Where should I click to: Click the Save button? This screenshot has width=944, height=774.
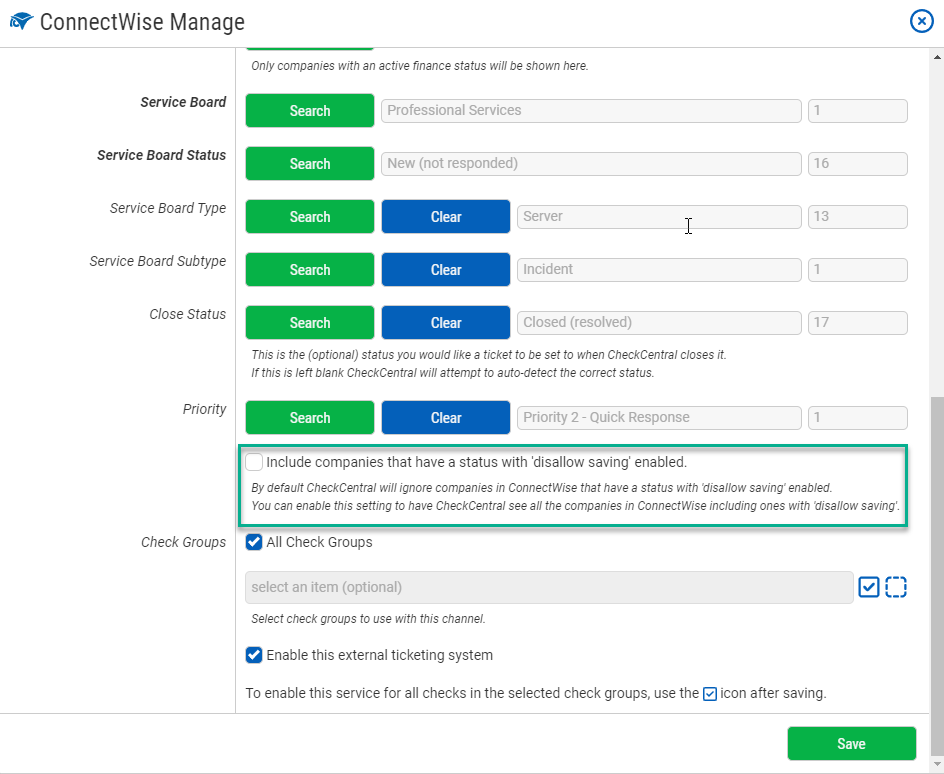click(x=850, y=743)
